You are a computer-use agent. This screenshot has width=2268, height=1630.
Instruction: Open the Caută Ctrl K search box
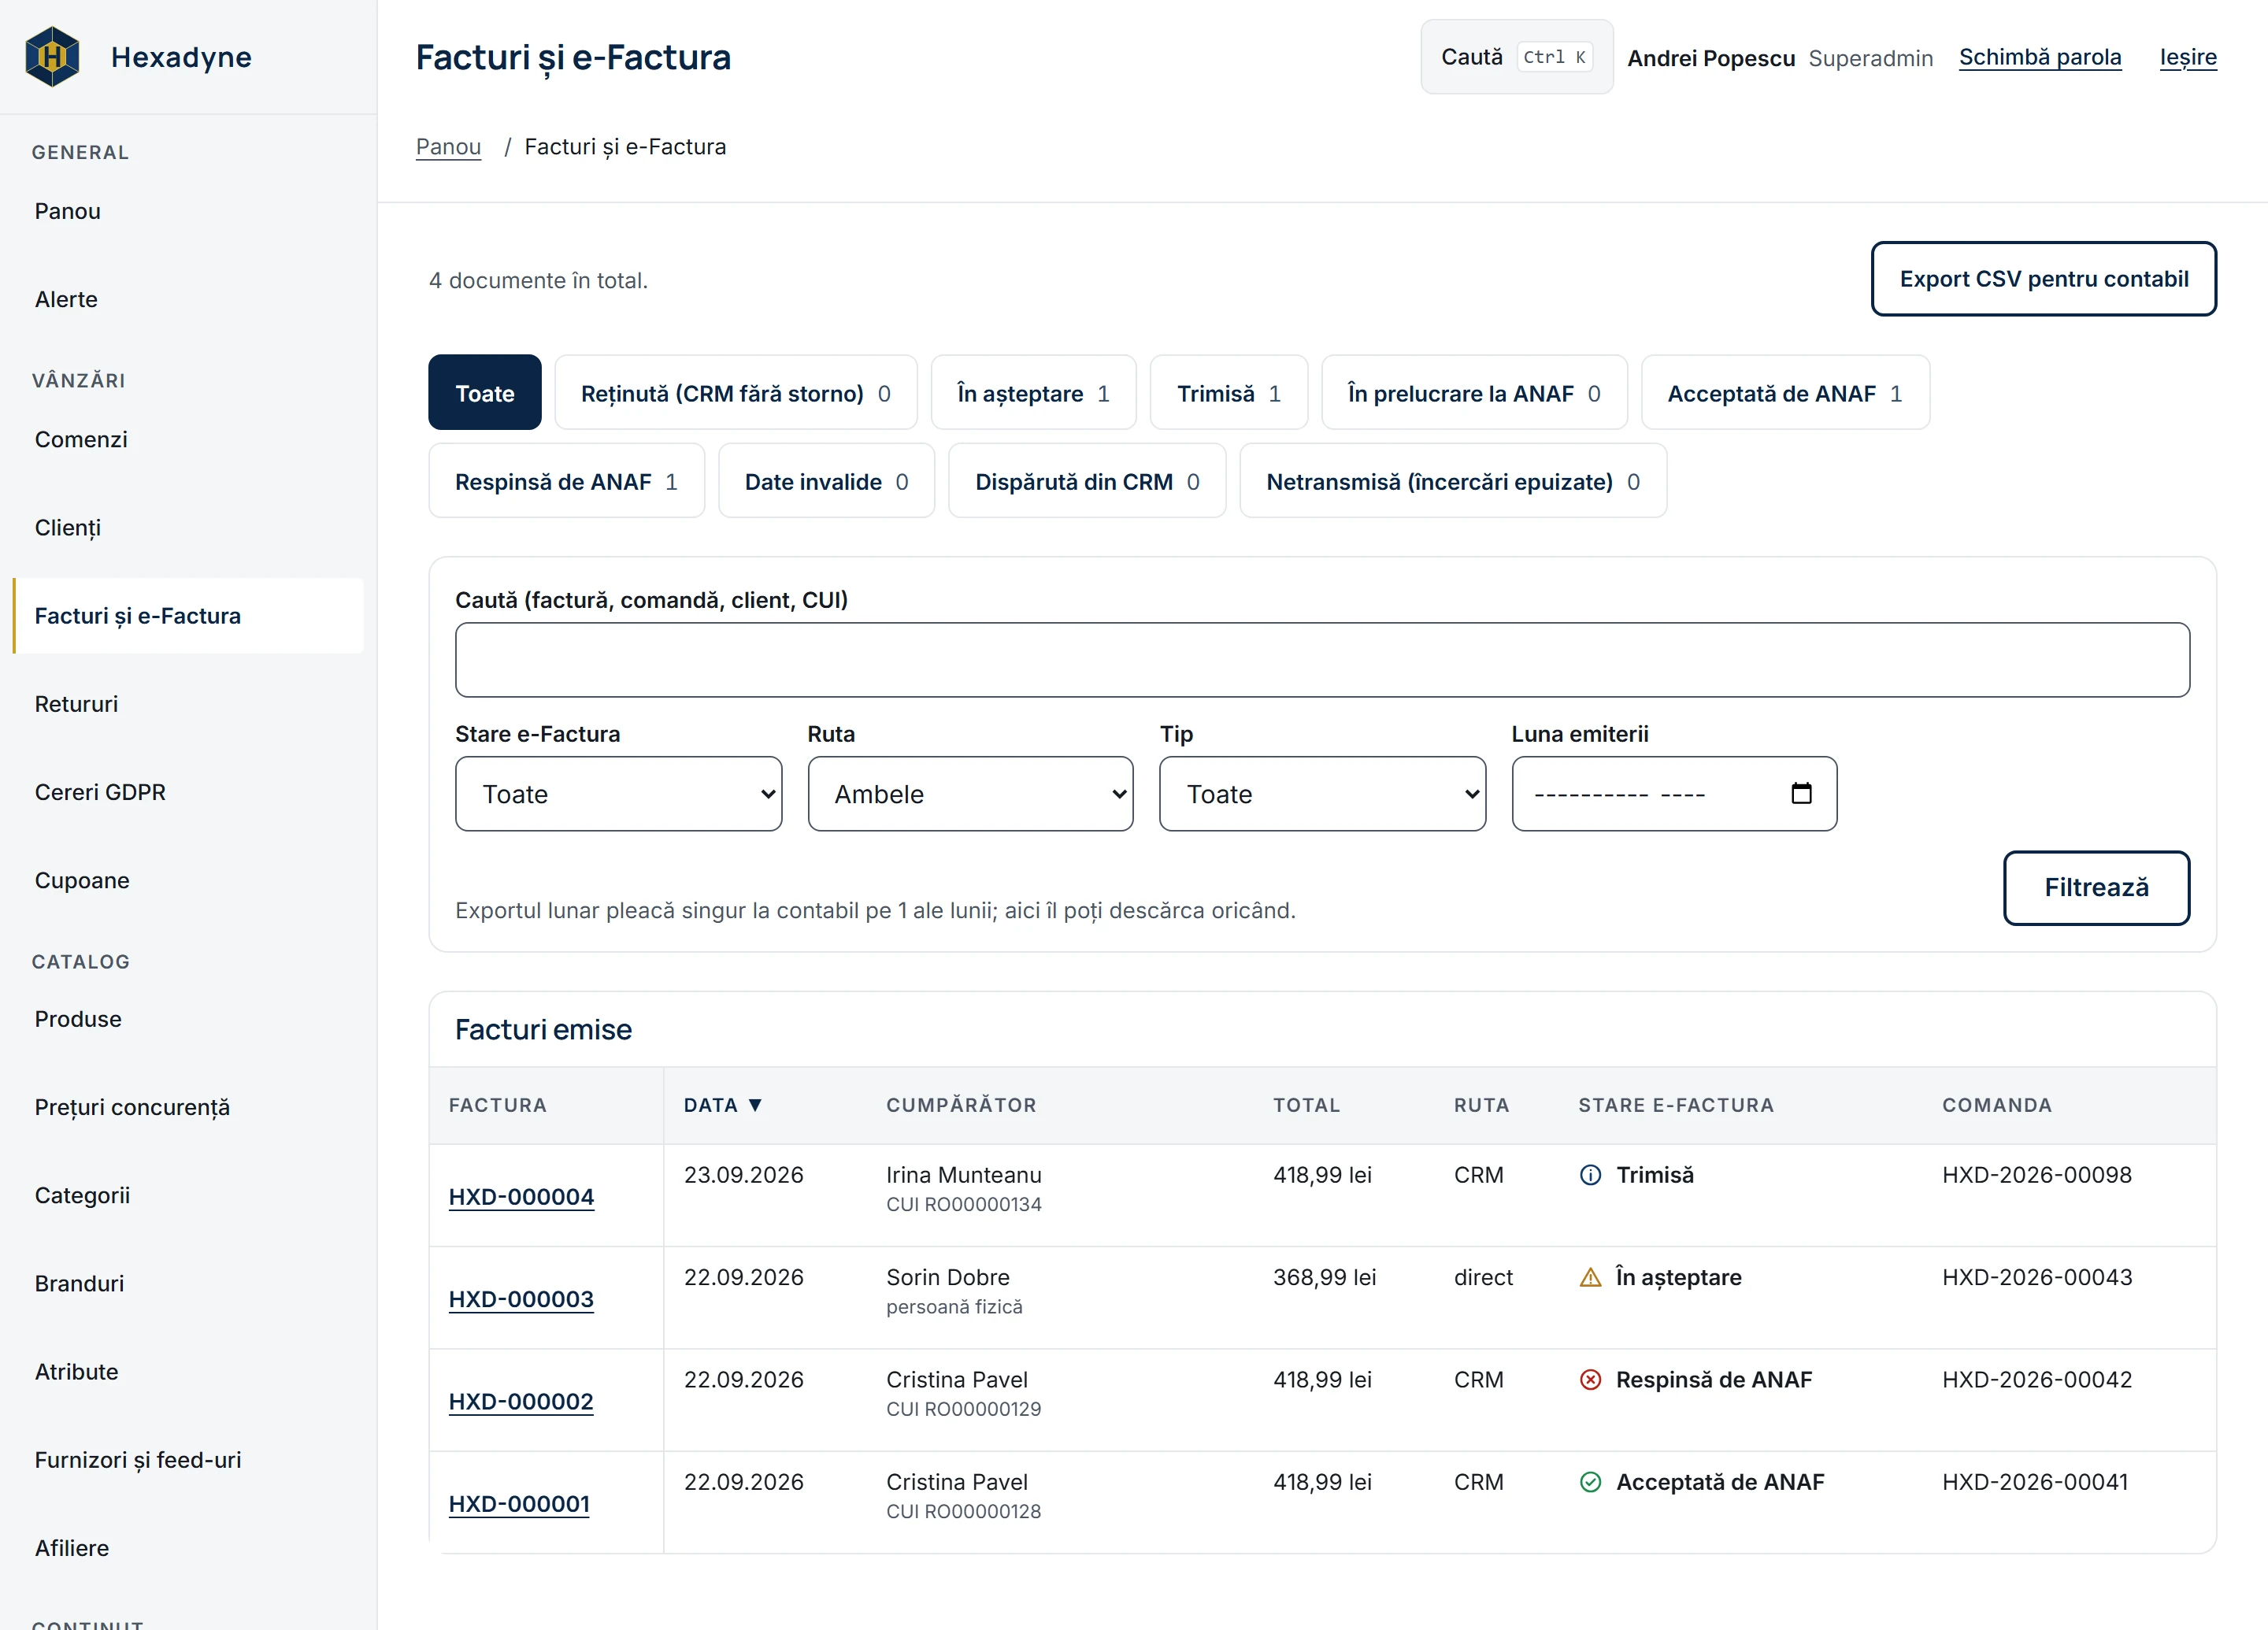pos(1516,57)
